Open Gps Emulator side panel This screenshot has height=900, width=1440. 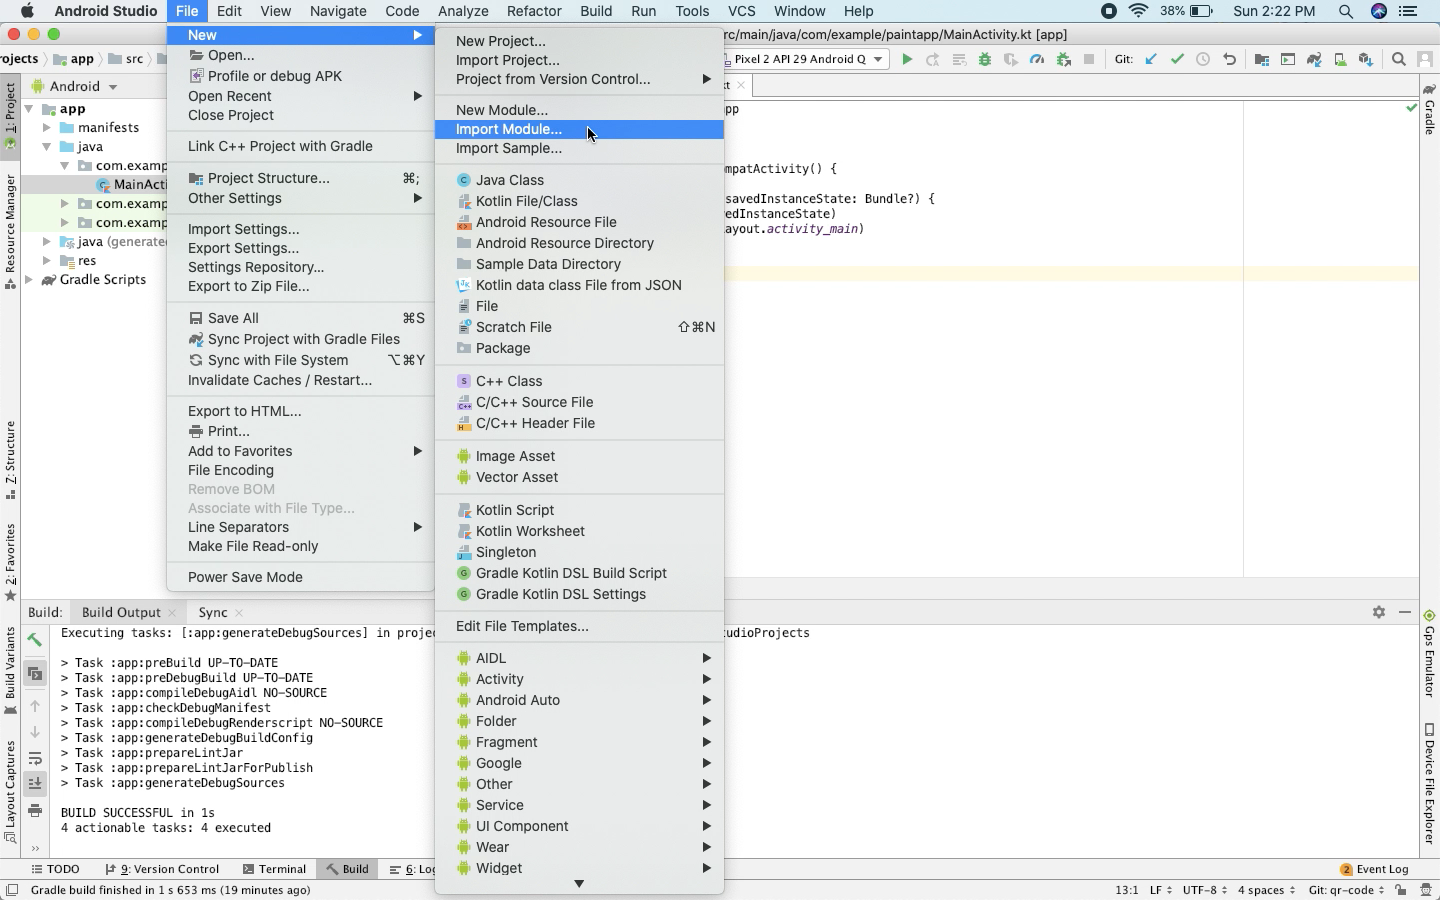[1430, 654]
